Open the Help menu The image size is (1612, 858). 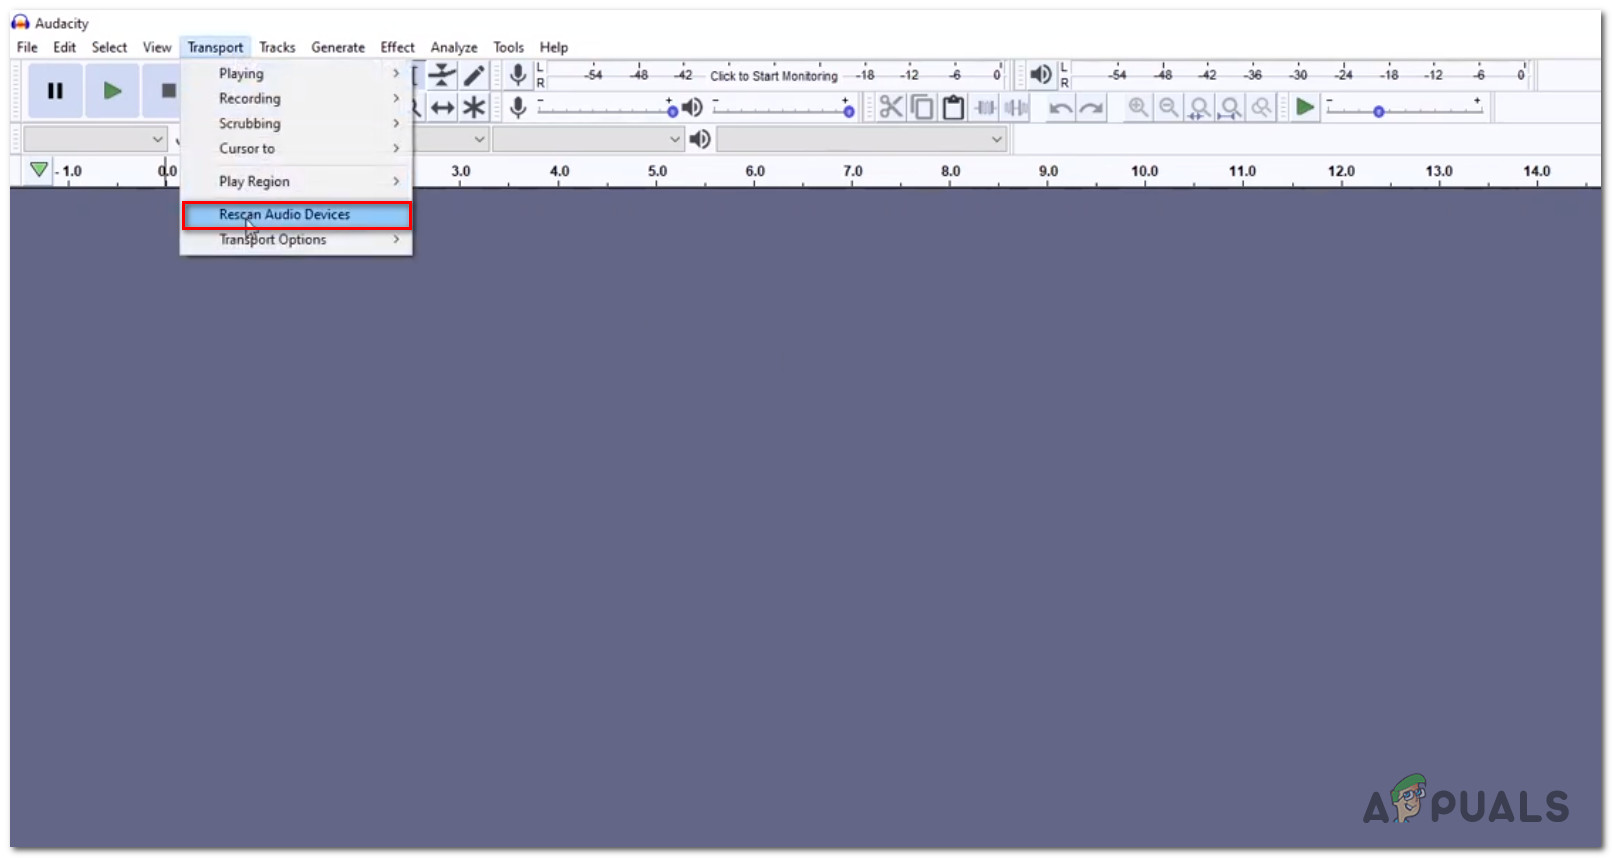tap(554, 47)
